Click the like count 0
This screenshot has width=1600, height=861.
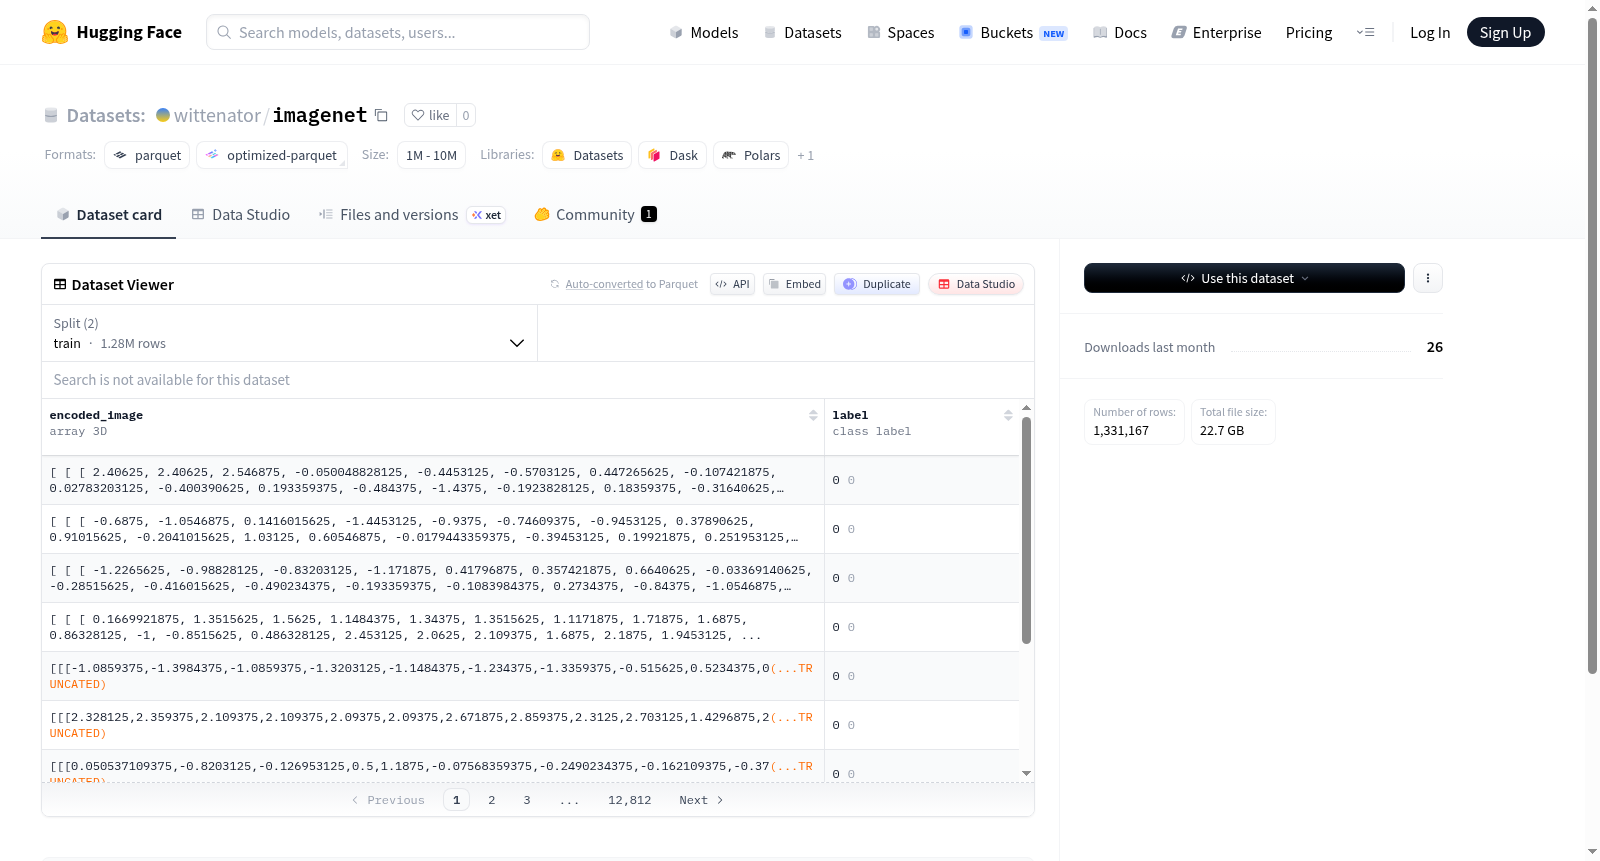[466, 115]
